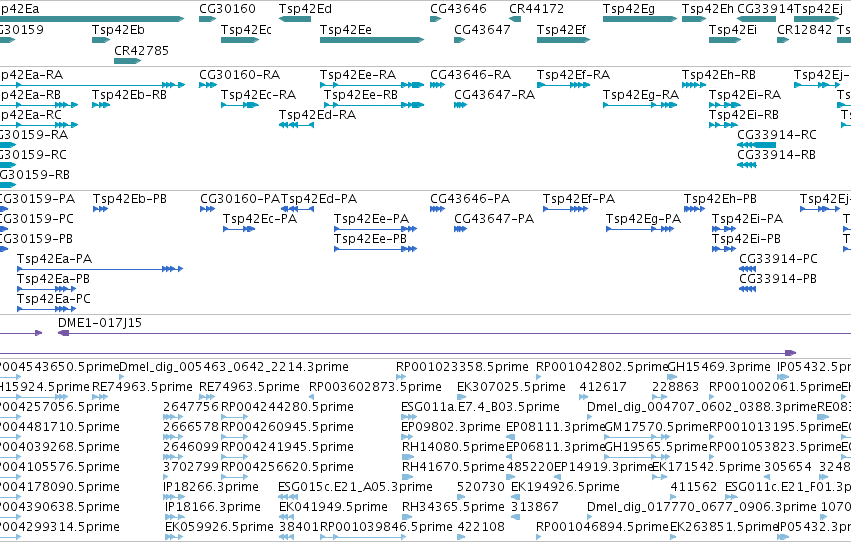This screenshot has width=851, height=542.
Task: Select protein Tsp42Ea-PB label
Action: click(53, 279)
